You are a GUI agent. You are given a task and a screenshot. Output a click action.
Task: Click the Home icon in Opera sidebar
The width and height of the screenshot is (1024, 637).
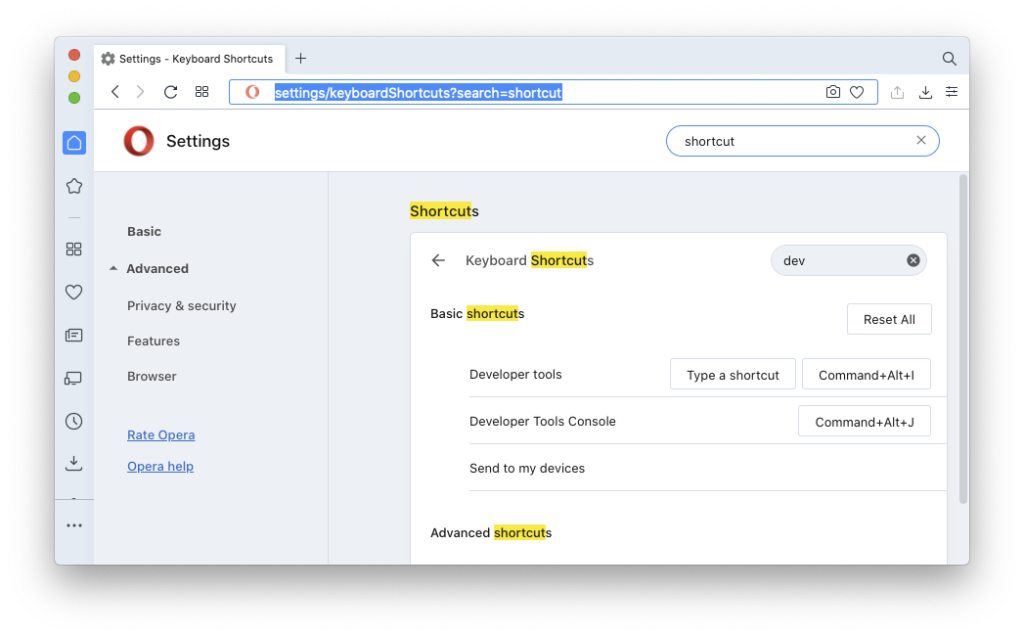point(74,143)
